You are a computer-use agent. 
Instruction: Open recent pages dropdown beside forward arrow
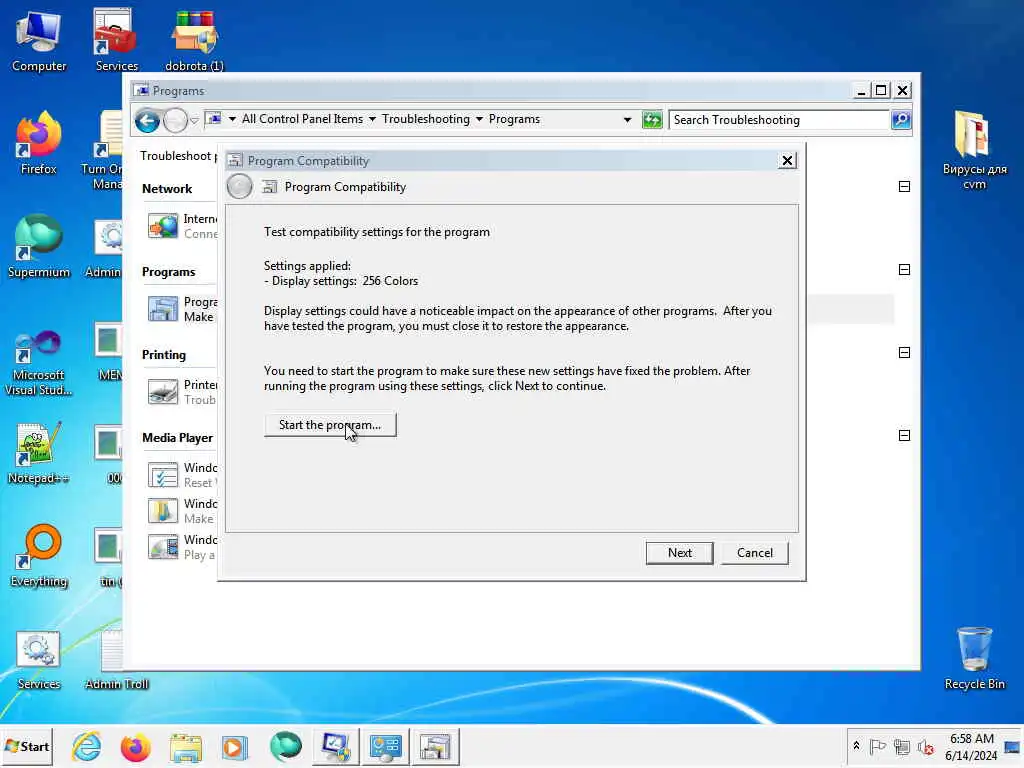[x=194, y=120]
